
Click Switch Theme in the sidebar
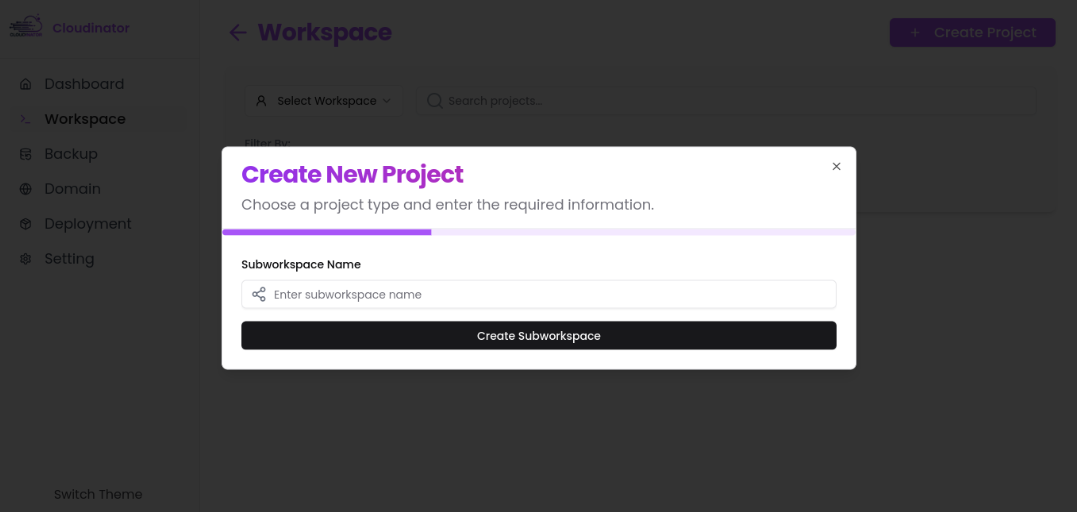(x=98, y=494)
